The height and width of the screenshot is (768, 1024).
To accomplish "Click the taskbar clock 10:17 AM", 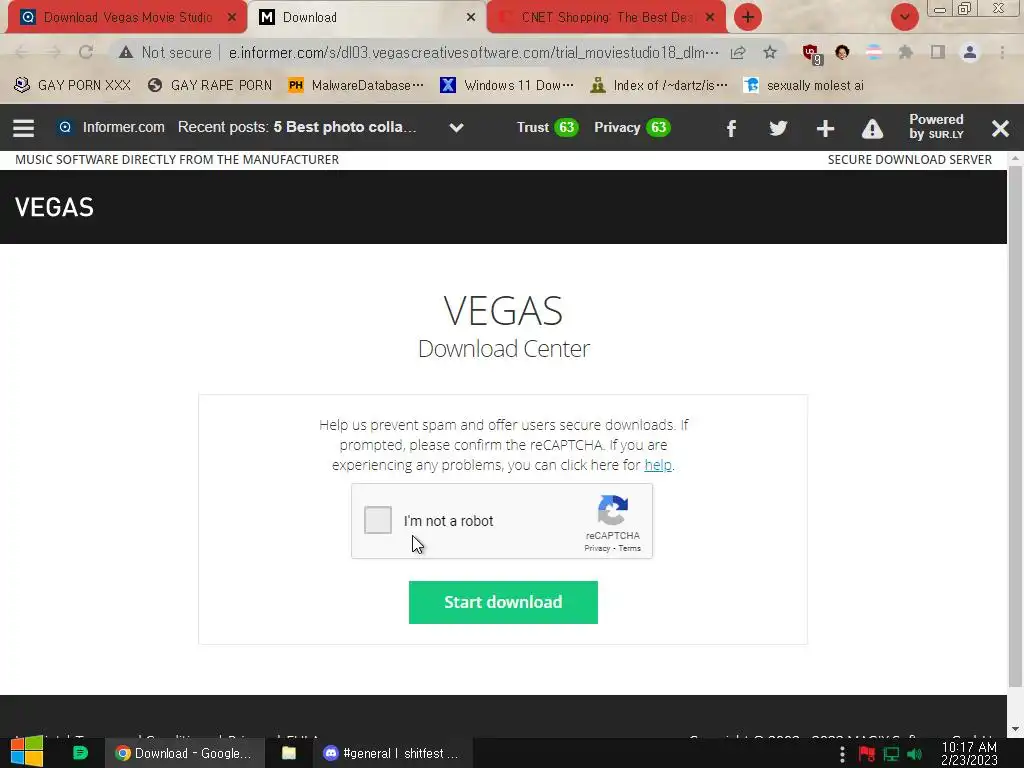I will point(969,753).
